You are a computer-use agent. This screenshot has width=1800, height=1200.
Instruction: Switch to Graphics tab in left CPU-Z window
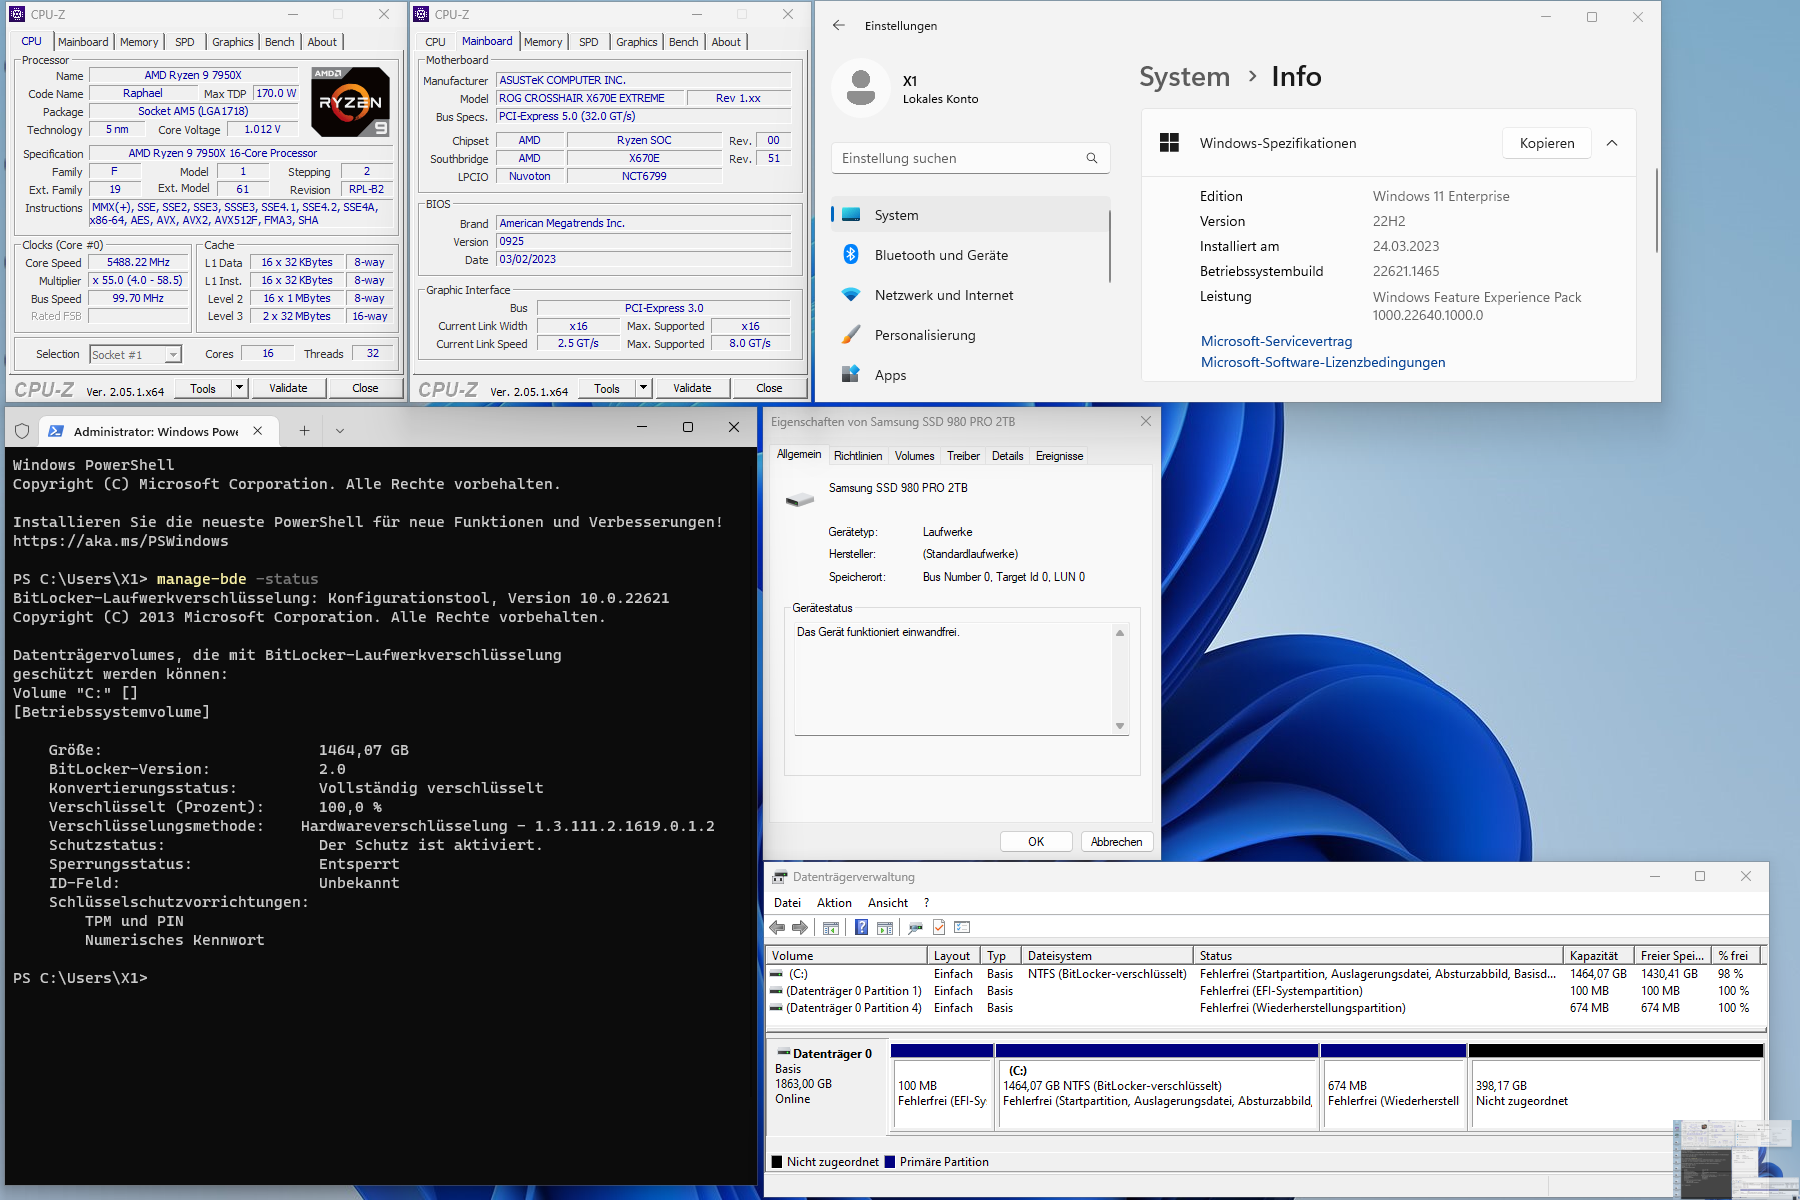(x=232, y=42)
